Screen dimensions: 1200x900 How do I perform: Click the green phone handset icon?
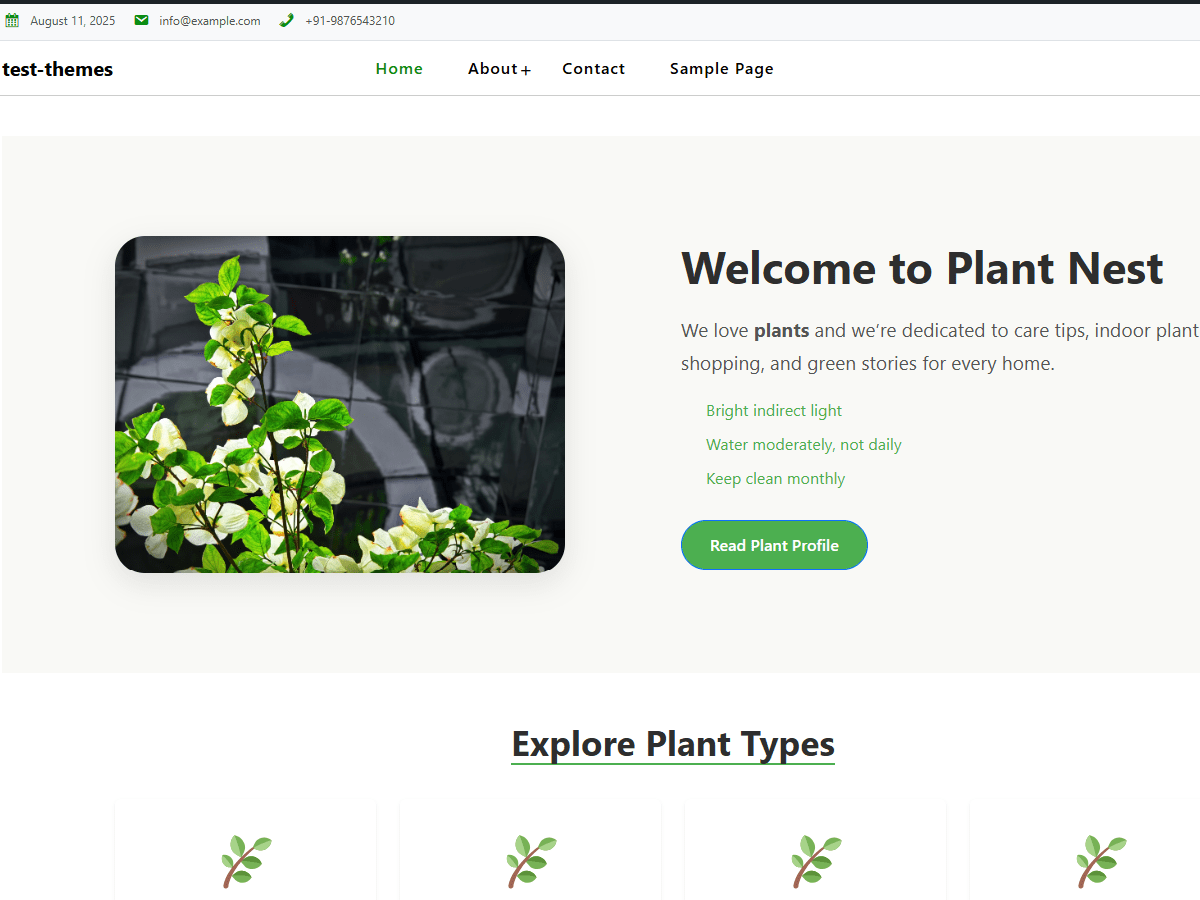(287, 21)
